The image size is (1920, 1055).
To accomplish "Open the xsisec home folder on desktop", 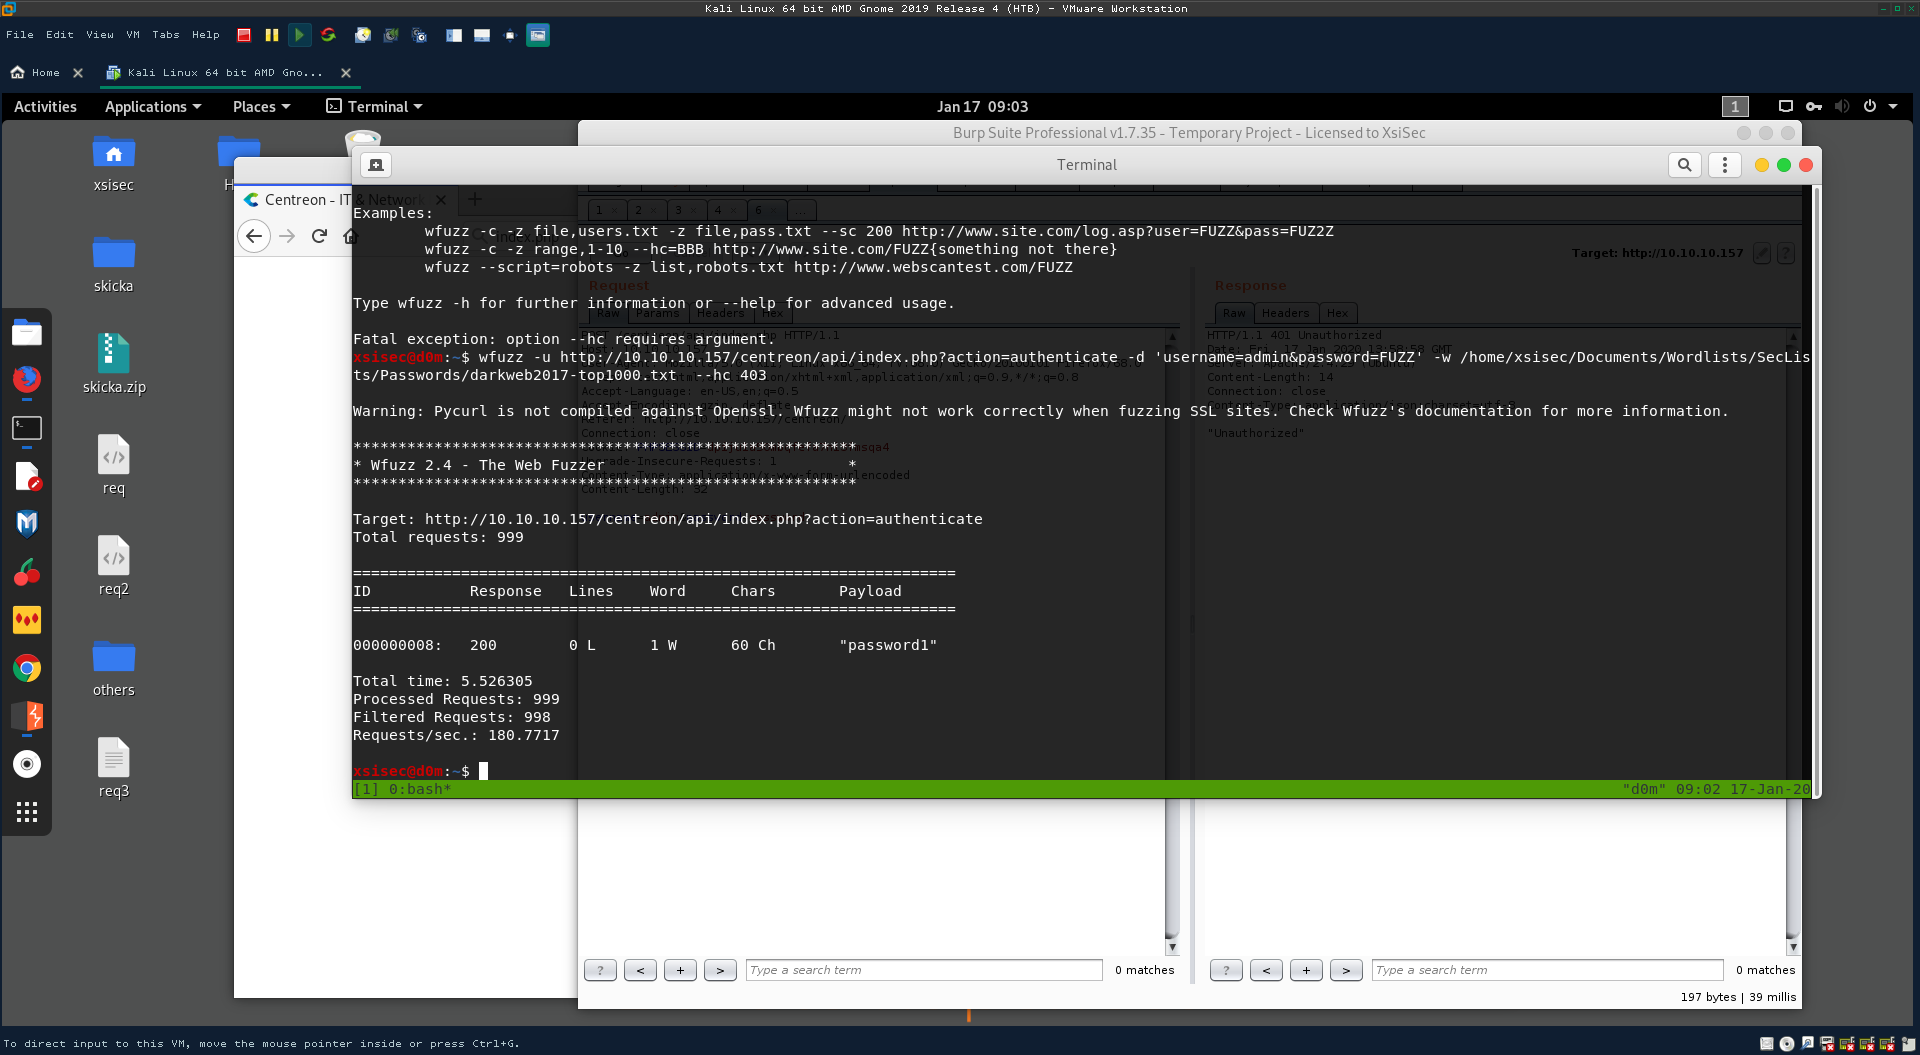I will click(x=113, y=164).
